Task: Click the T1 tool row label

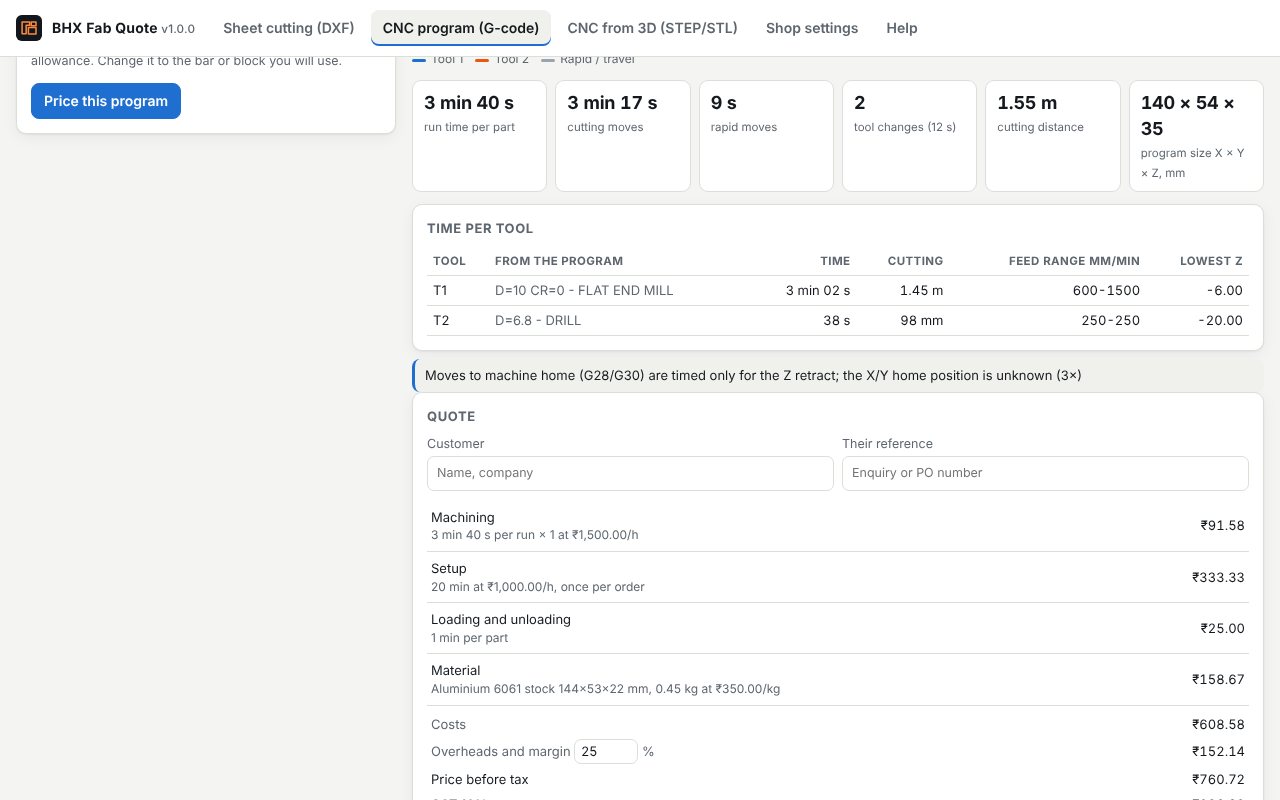Action: [x=441, y=291]
